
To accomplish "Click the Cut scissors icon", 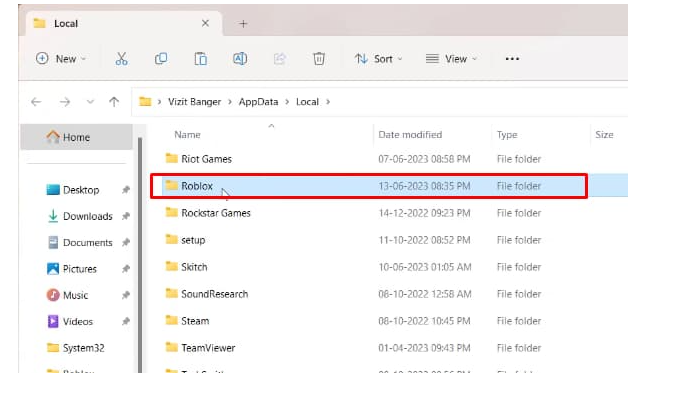I will (122, 59).
